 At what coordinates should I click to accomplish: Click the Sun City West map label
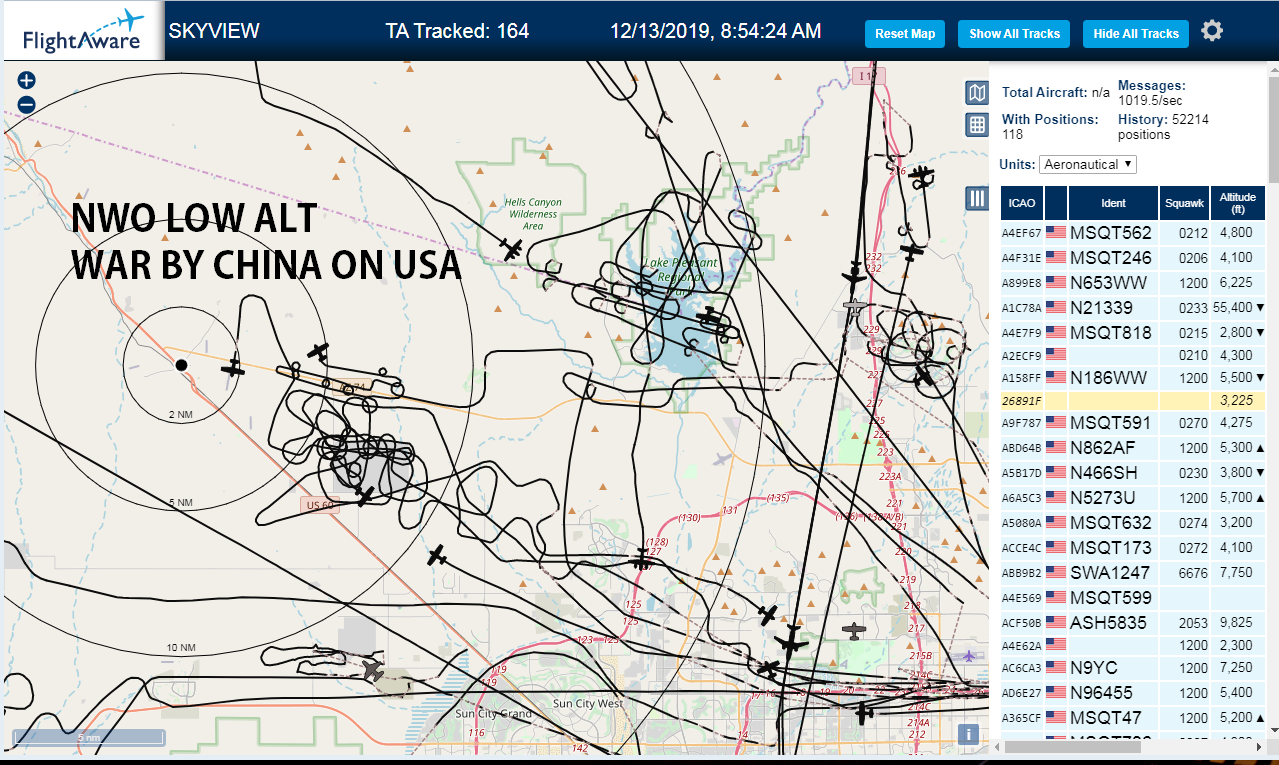pos(588,704)
